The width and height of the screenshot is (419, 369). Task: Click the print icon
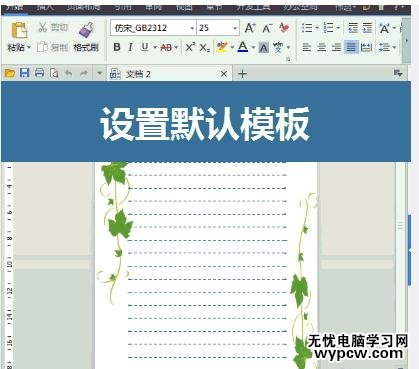coord(39,73)
